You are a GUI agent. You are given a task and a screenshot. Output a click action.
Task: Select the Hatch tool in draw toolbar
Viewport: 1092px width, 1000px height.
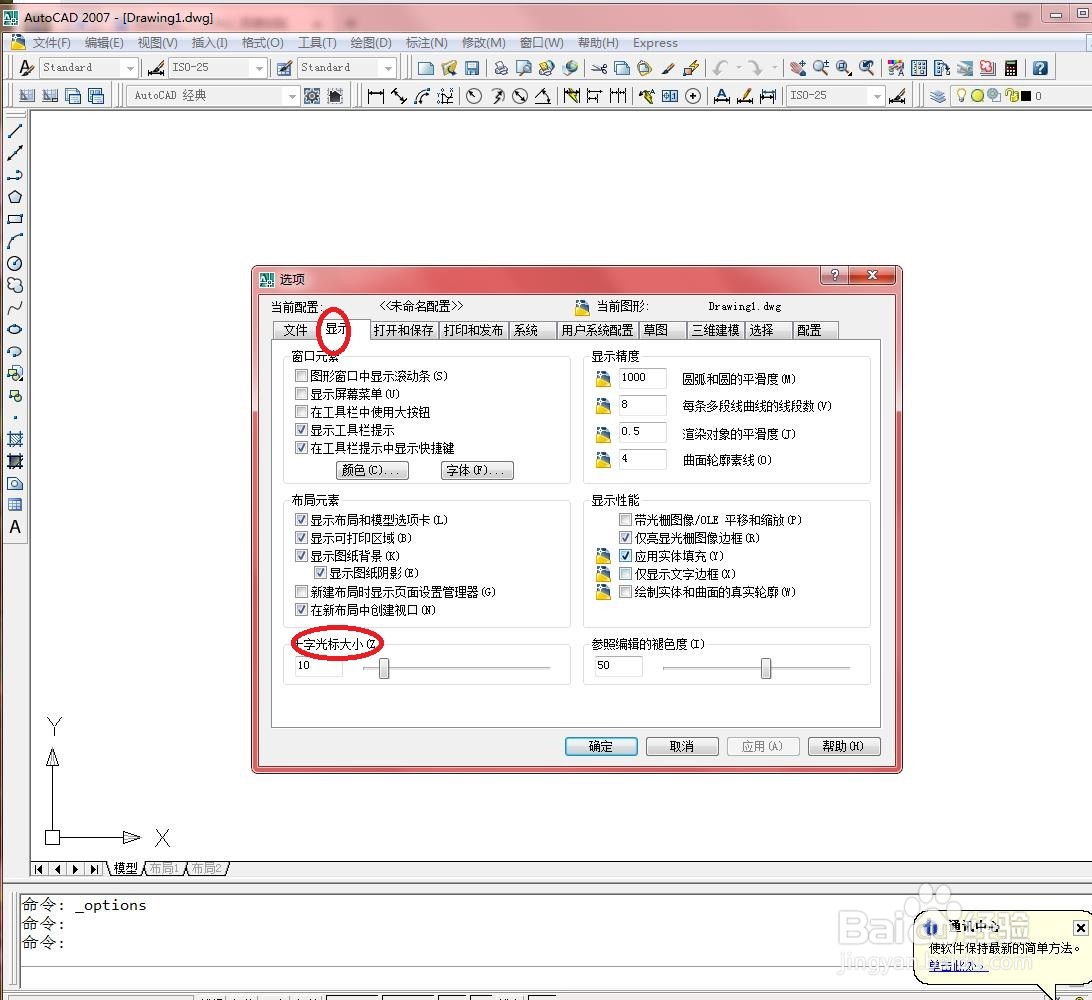[15, 439]
